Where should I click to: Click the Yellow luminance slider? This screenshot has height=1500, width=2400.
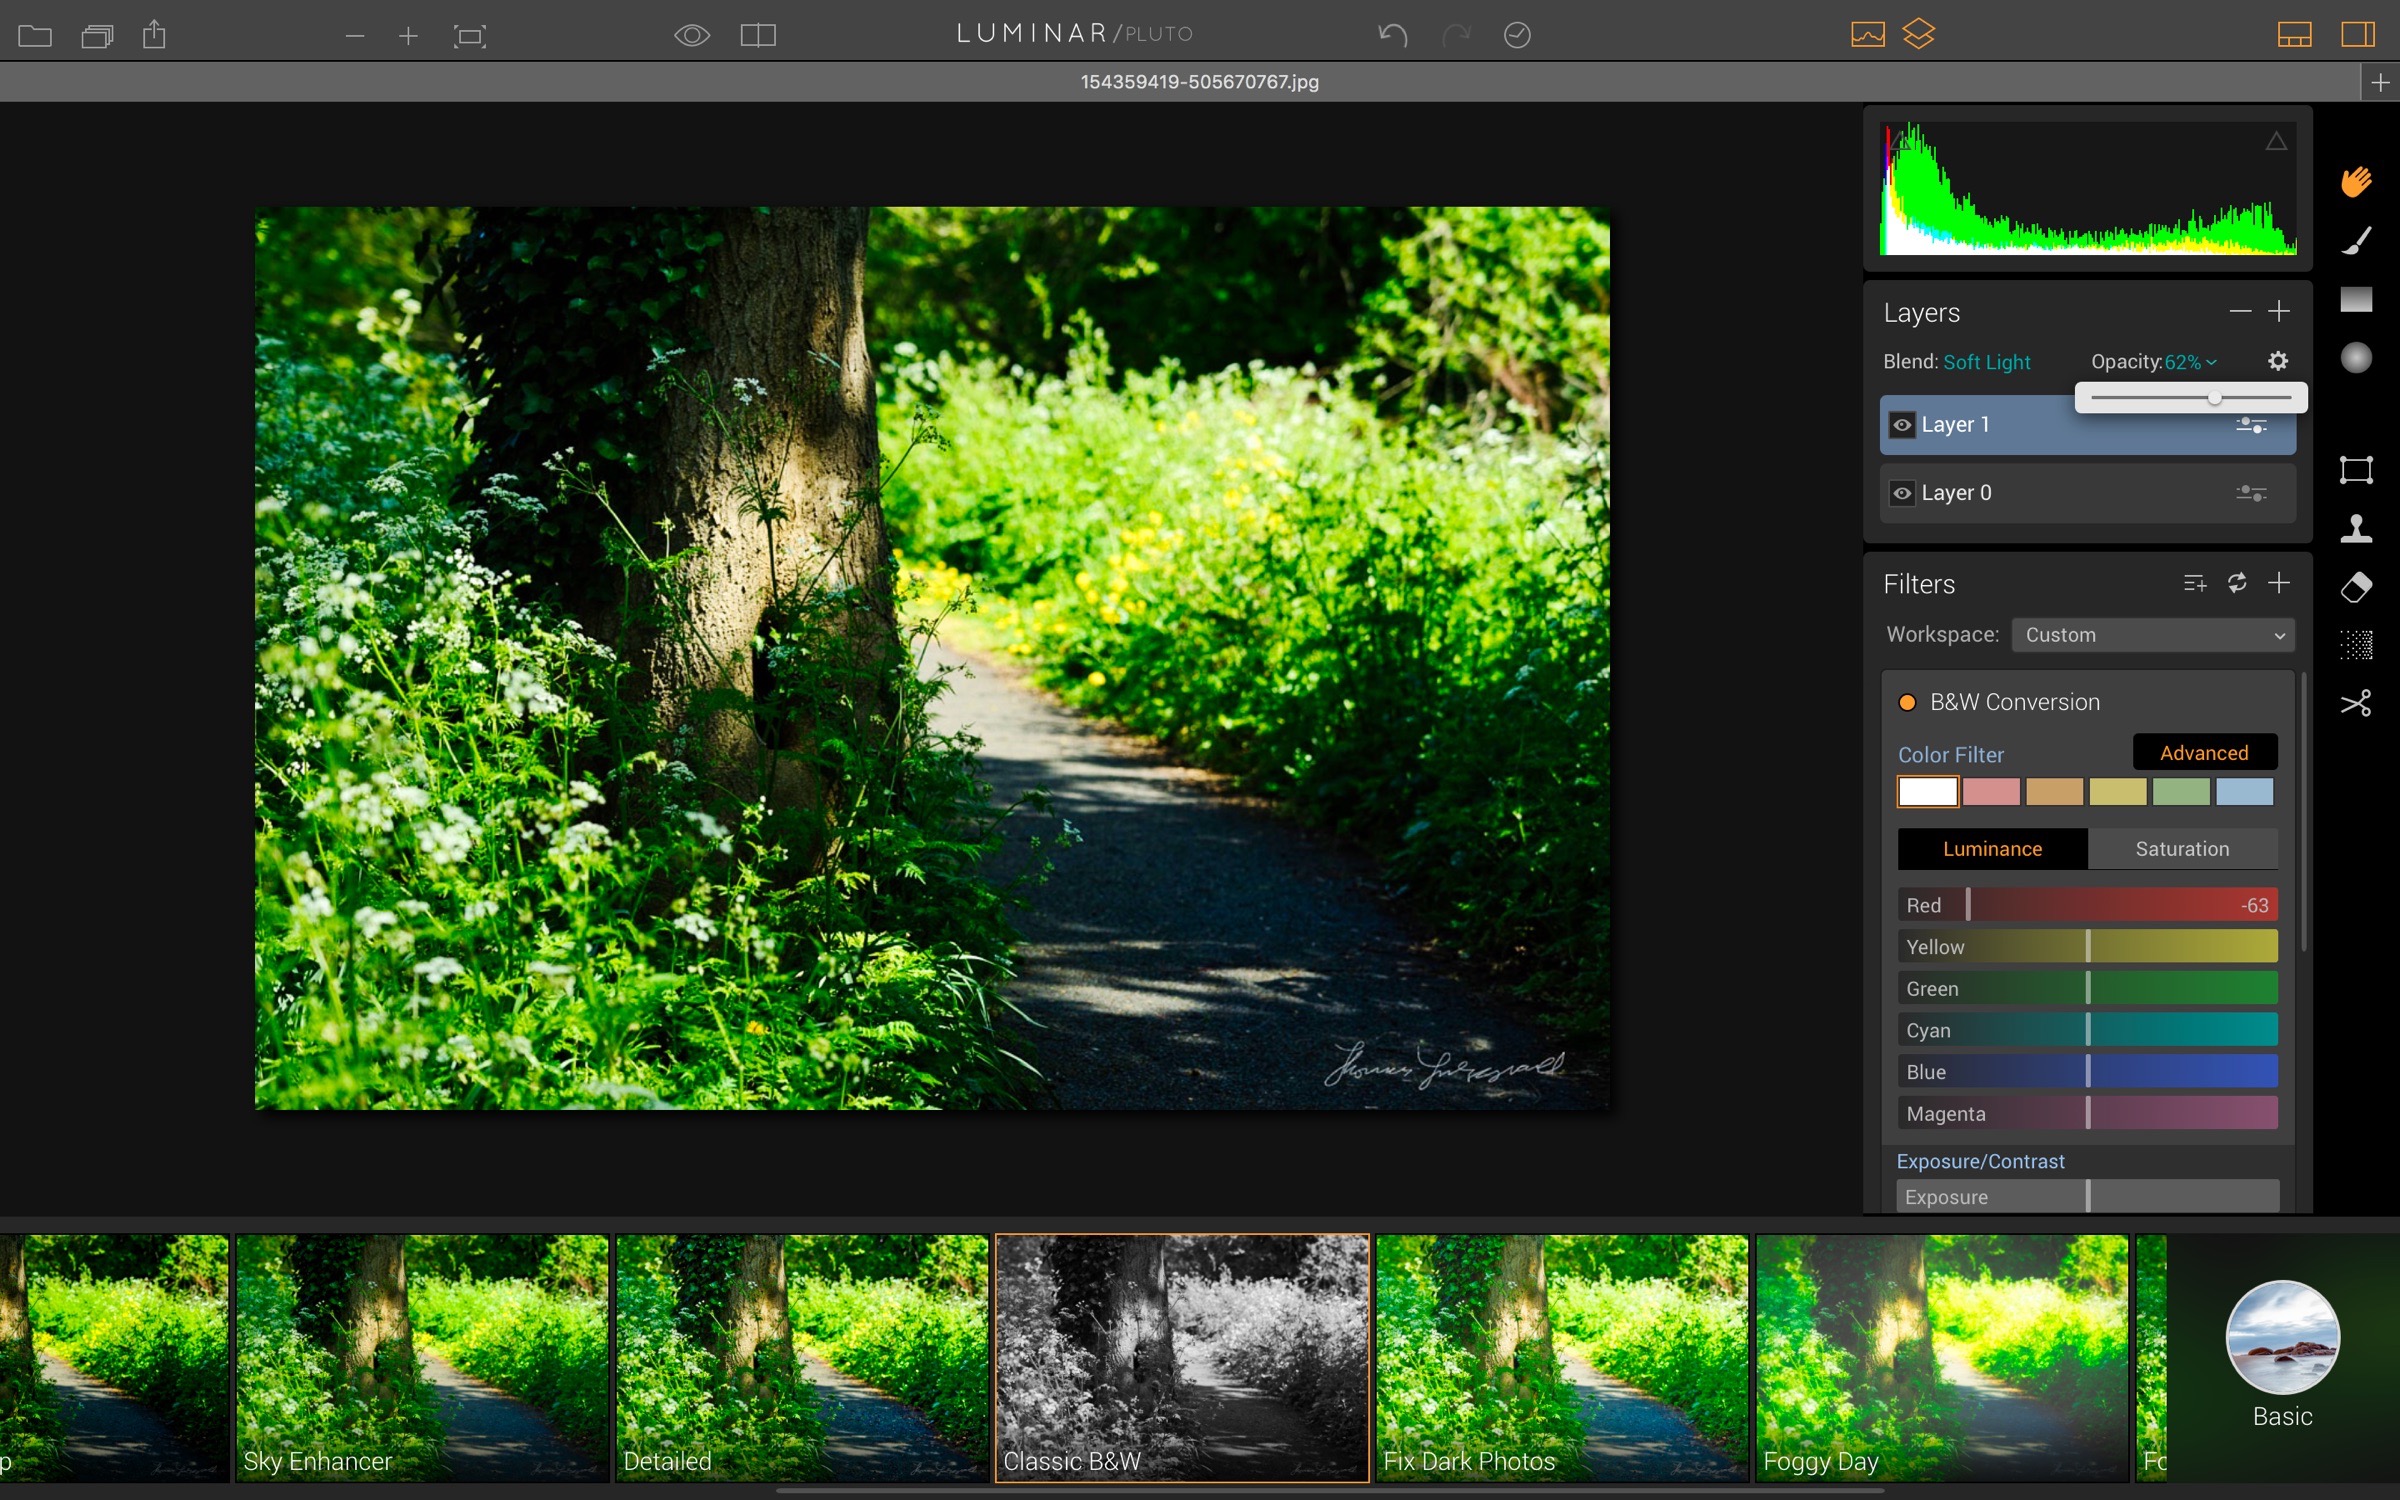pos(2088,947)
